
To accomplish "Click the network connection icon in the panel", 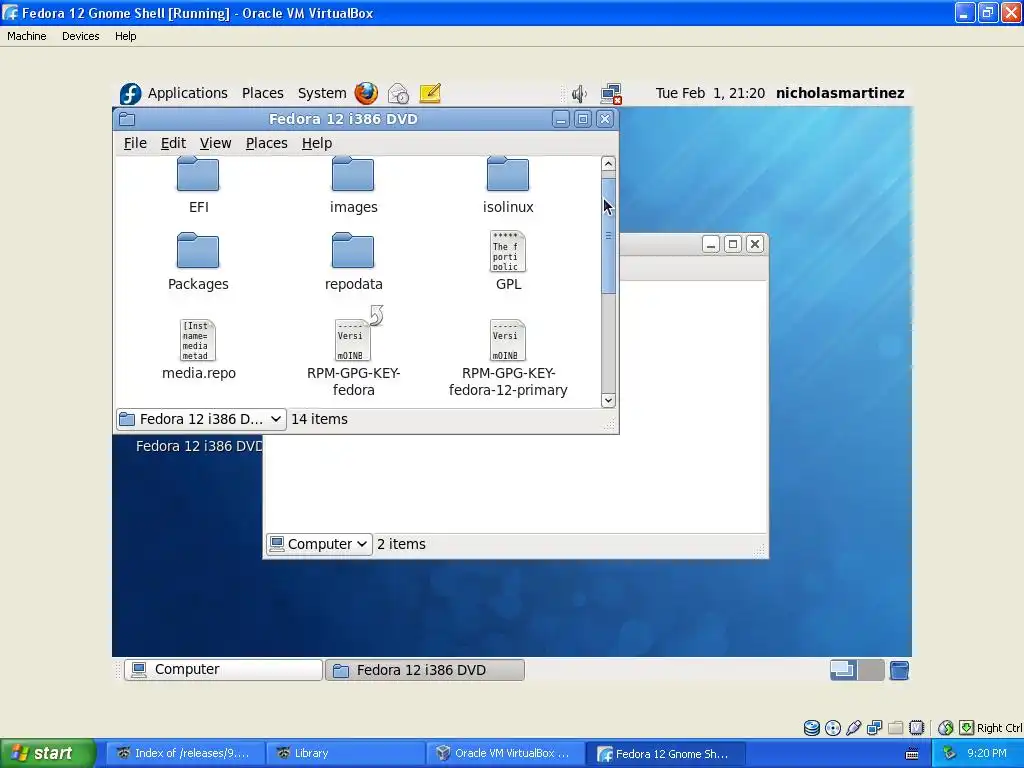I will tap(611, 94).
